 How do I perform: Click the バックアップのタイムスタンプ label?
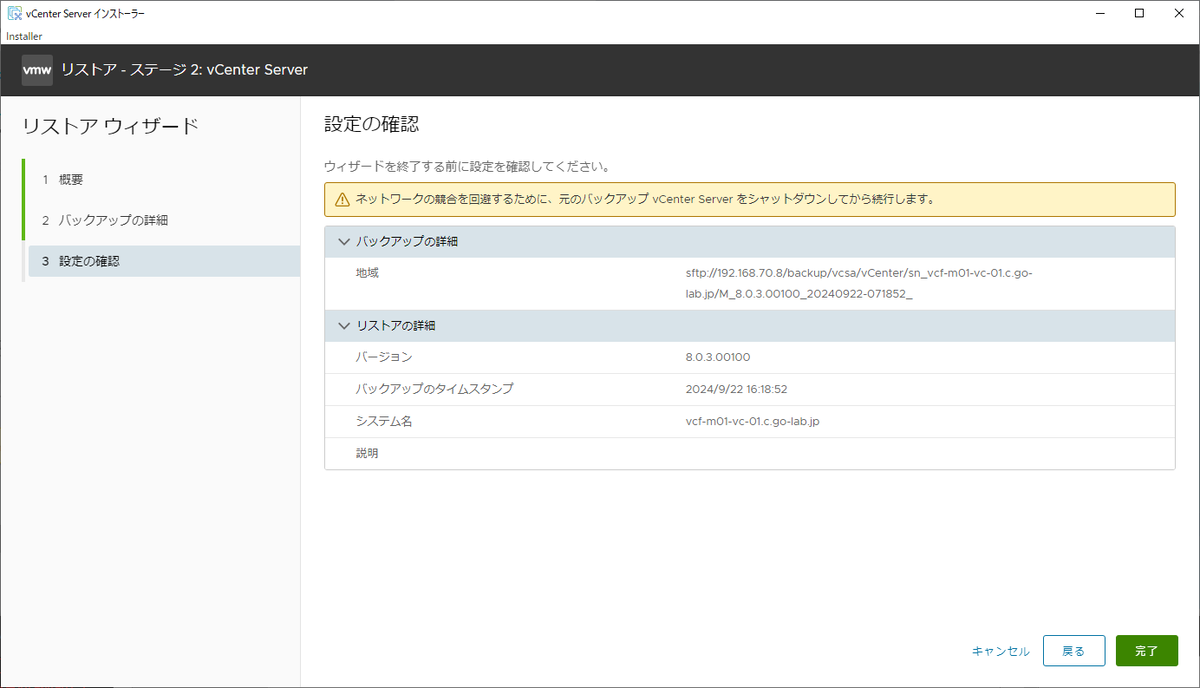[x=435, y=389]
